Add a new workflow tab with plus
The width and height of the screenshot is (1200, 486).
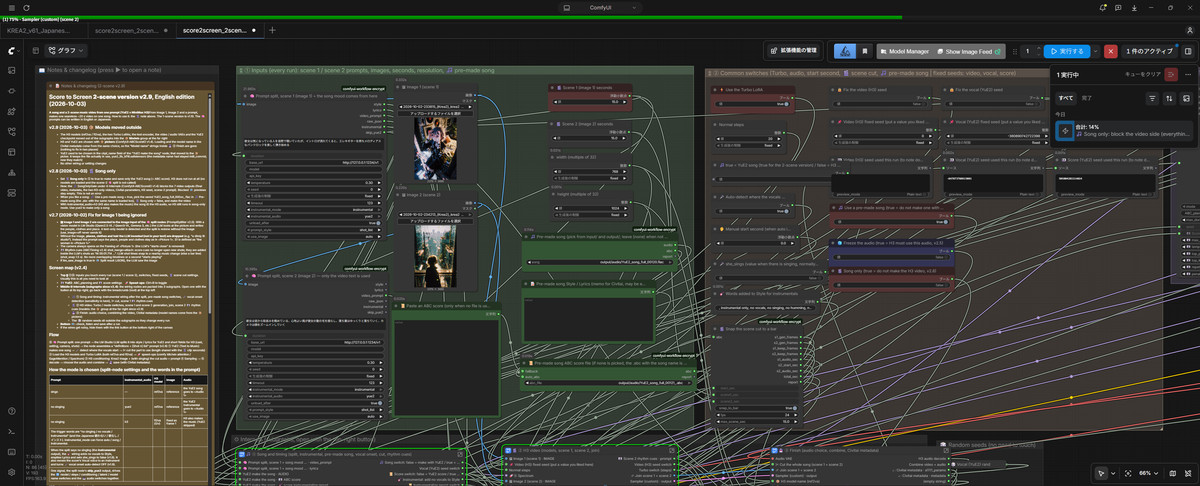272,30
